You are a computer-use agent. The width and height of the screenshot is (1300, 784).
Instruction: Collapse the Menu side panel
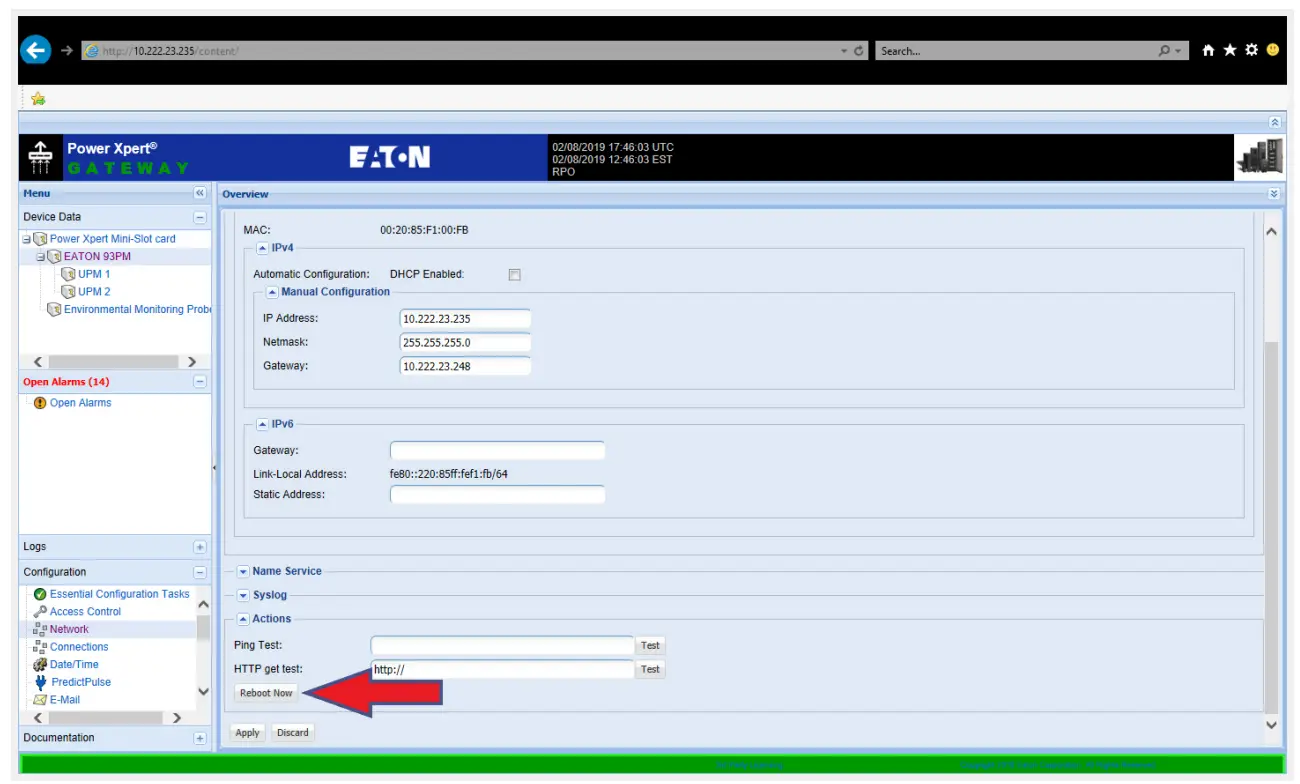coord(200,194)
